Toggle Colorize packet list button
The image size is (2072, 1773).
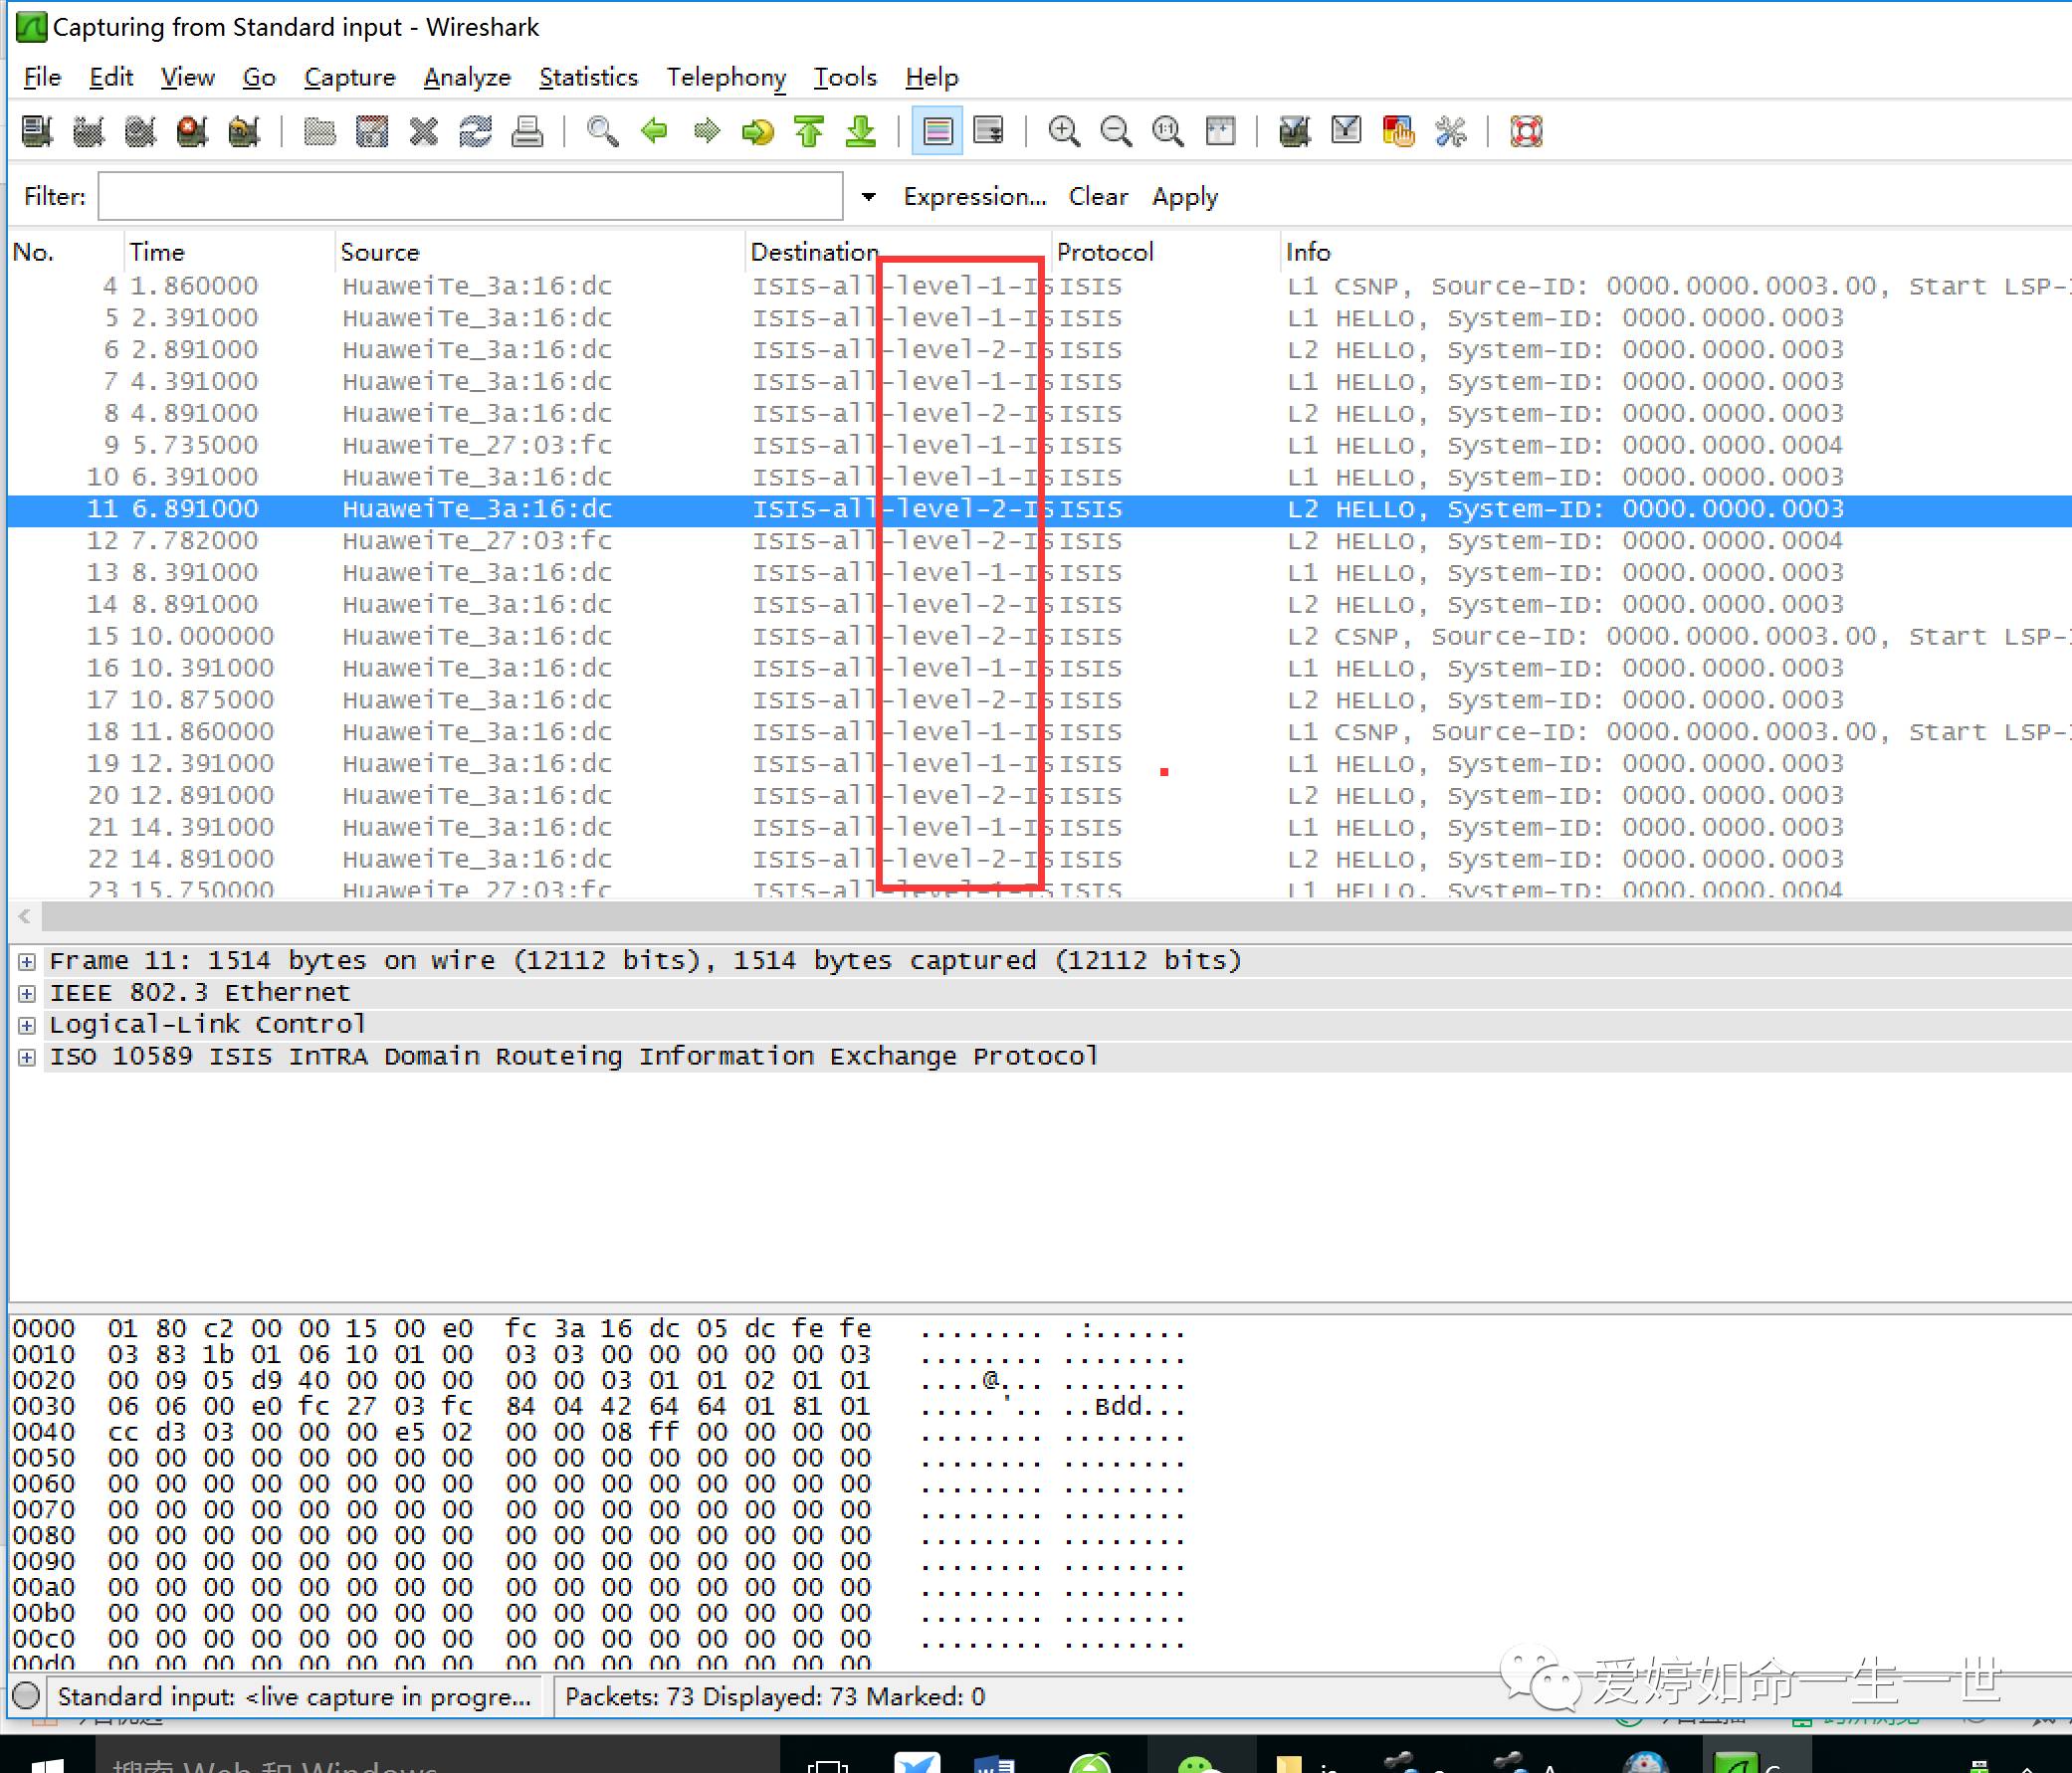[x=937, y=131]
